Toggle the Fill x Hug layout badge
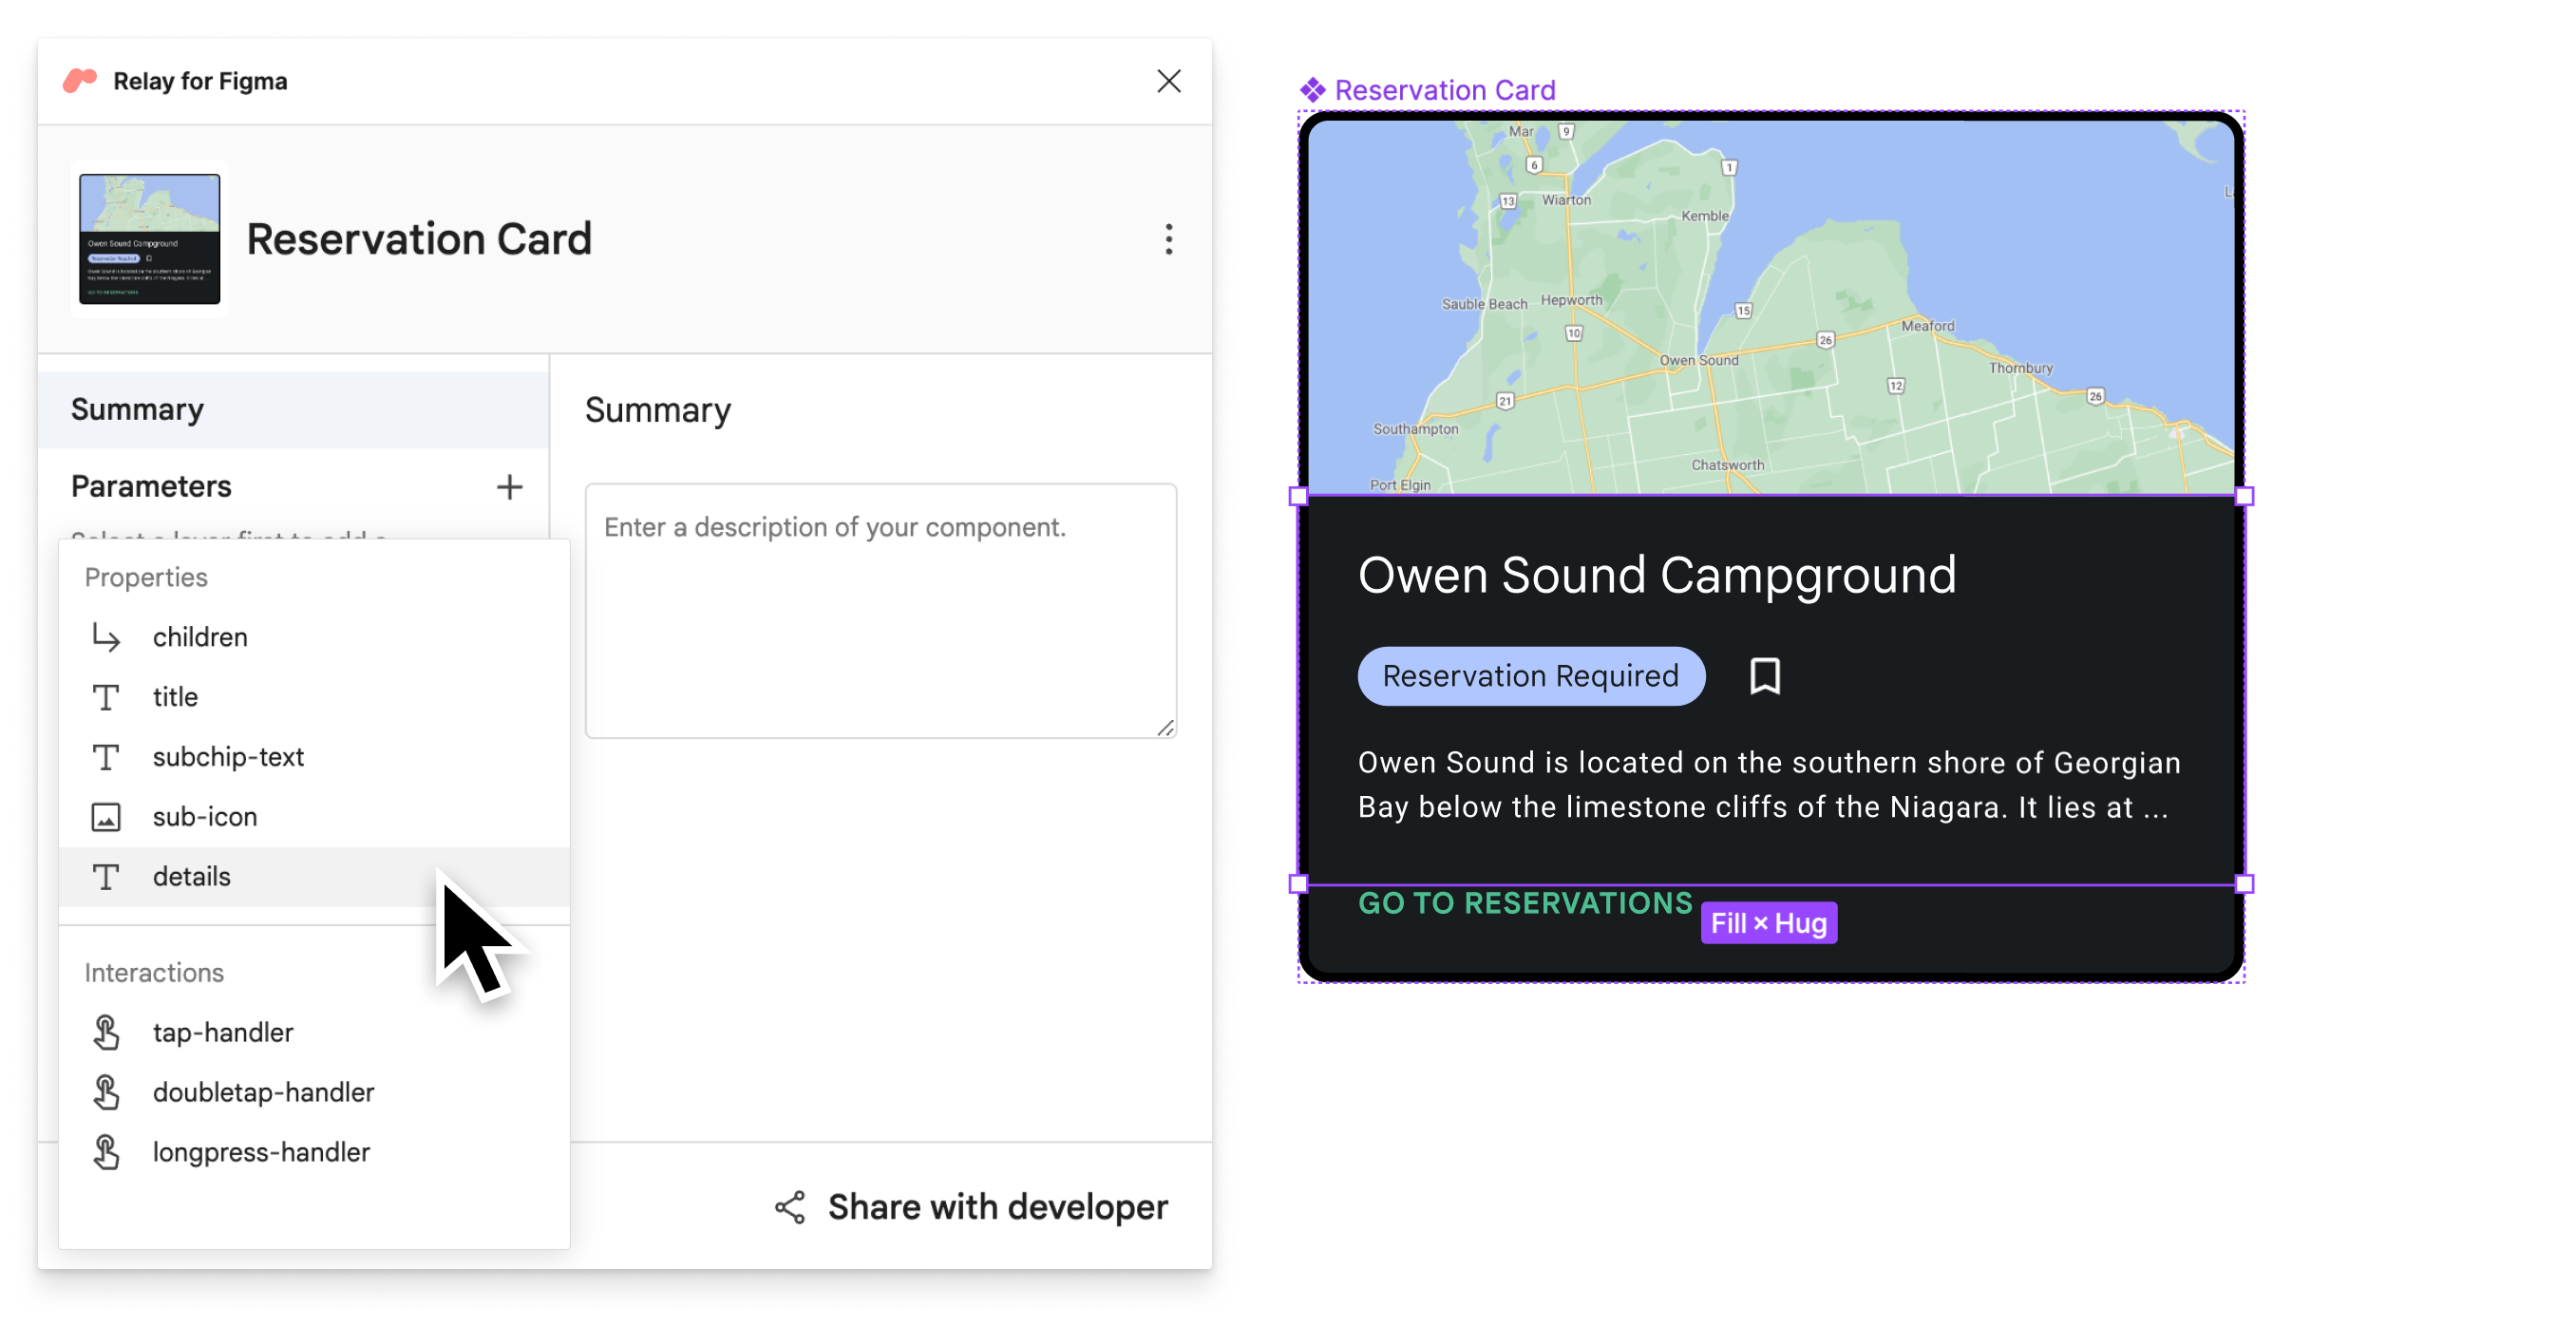This screenshot has height=1326, width=2576. tap(1770, 923)
